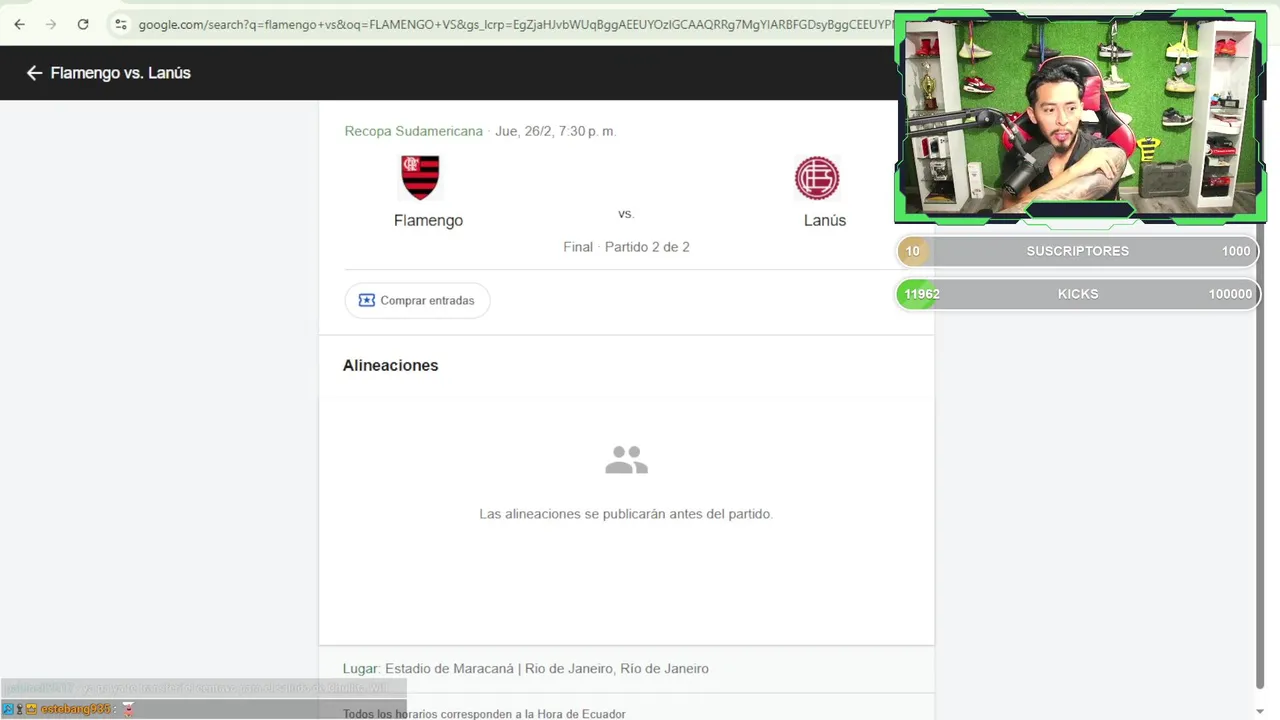
Task: Click the Flamengo club crest
Action: click(x=420, y=178)
